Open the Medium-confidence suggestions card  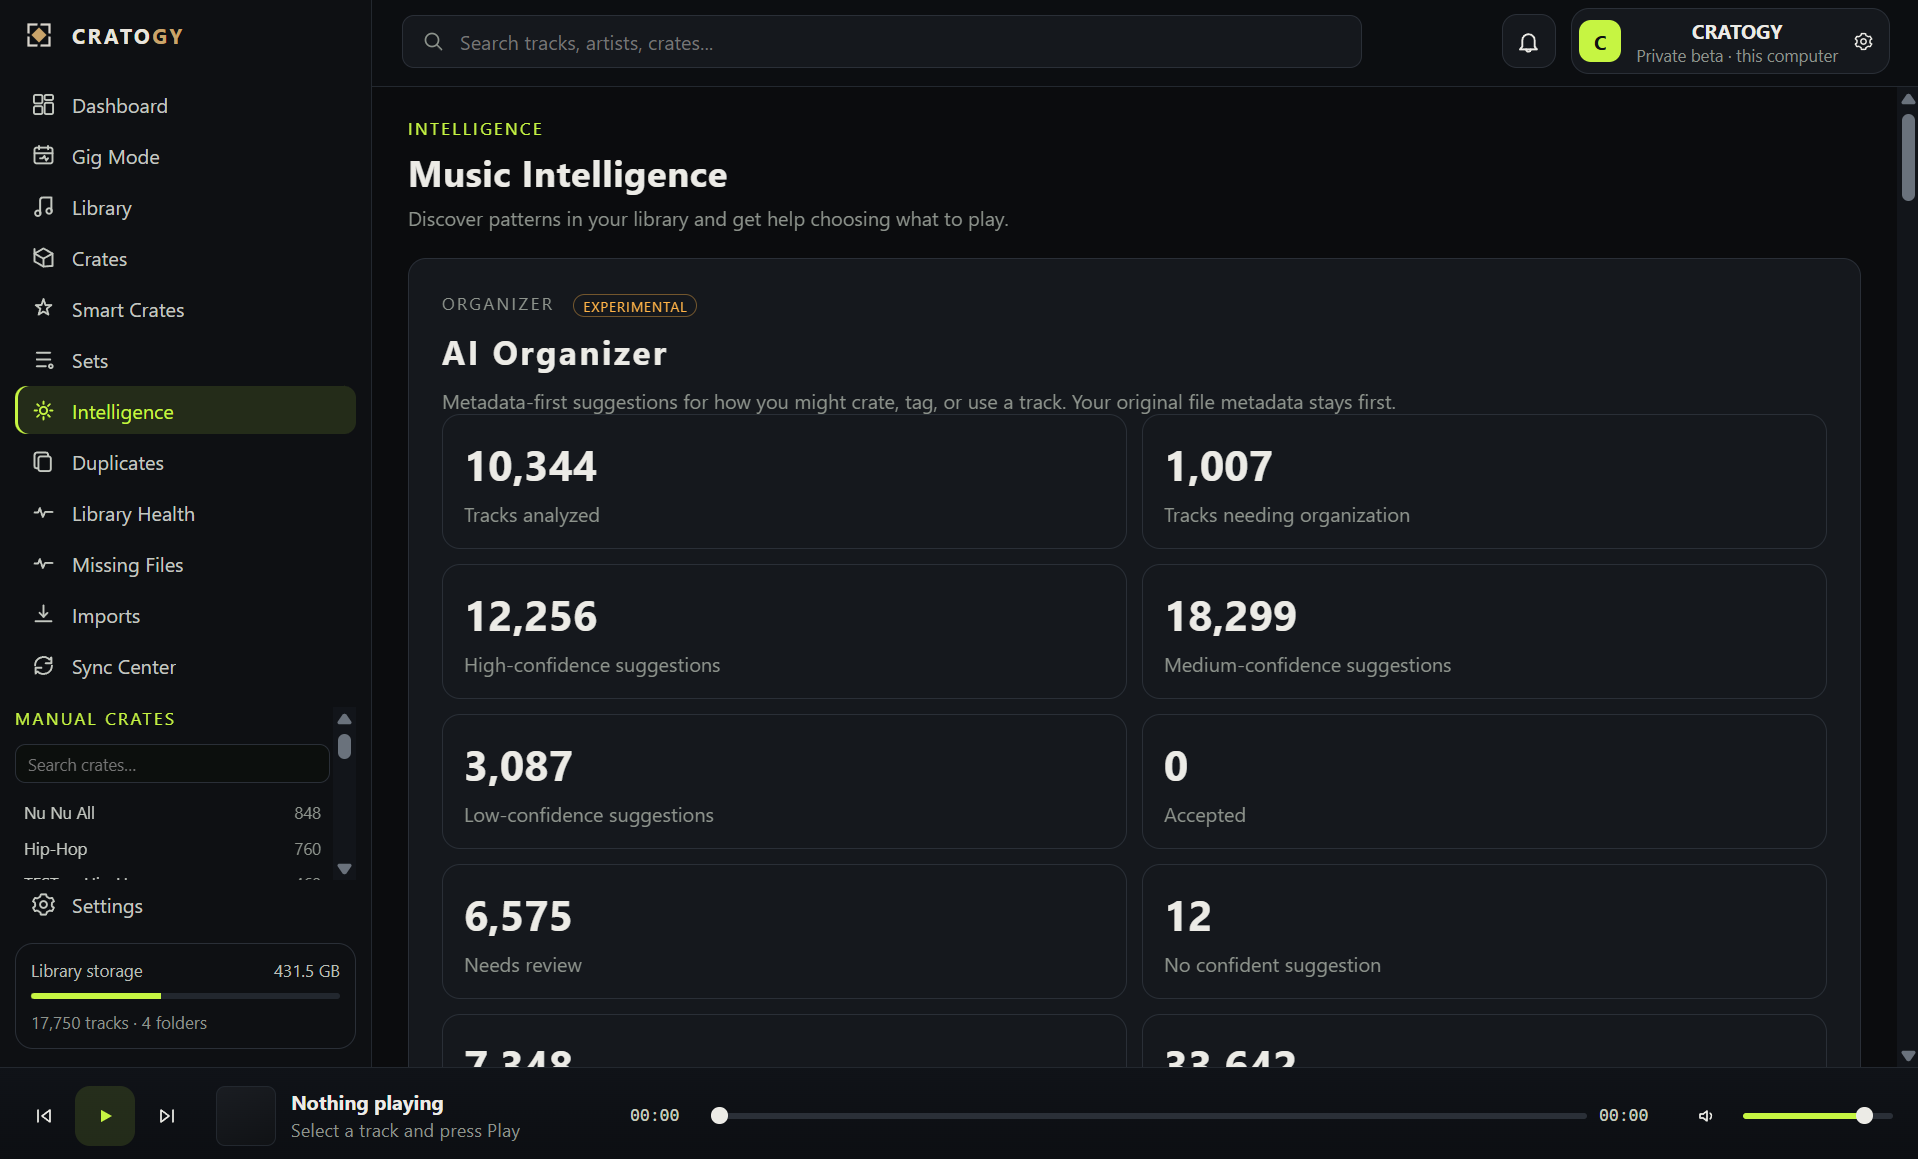tap(1484, 632)
